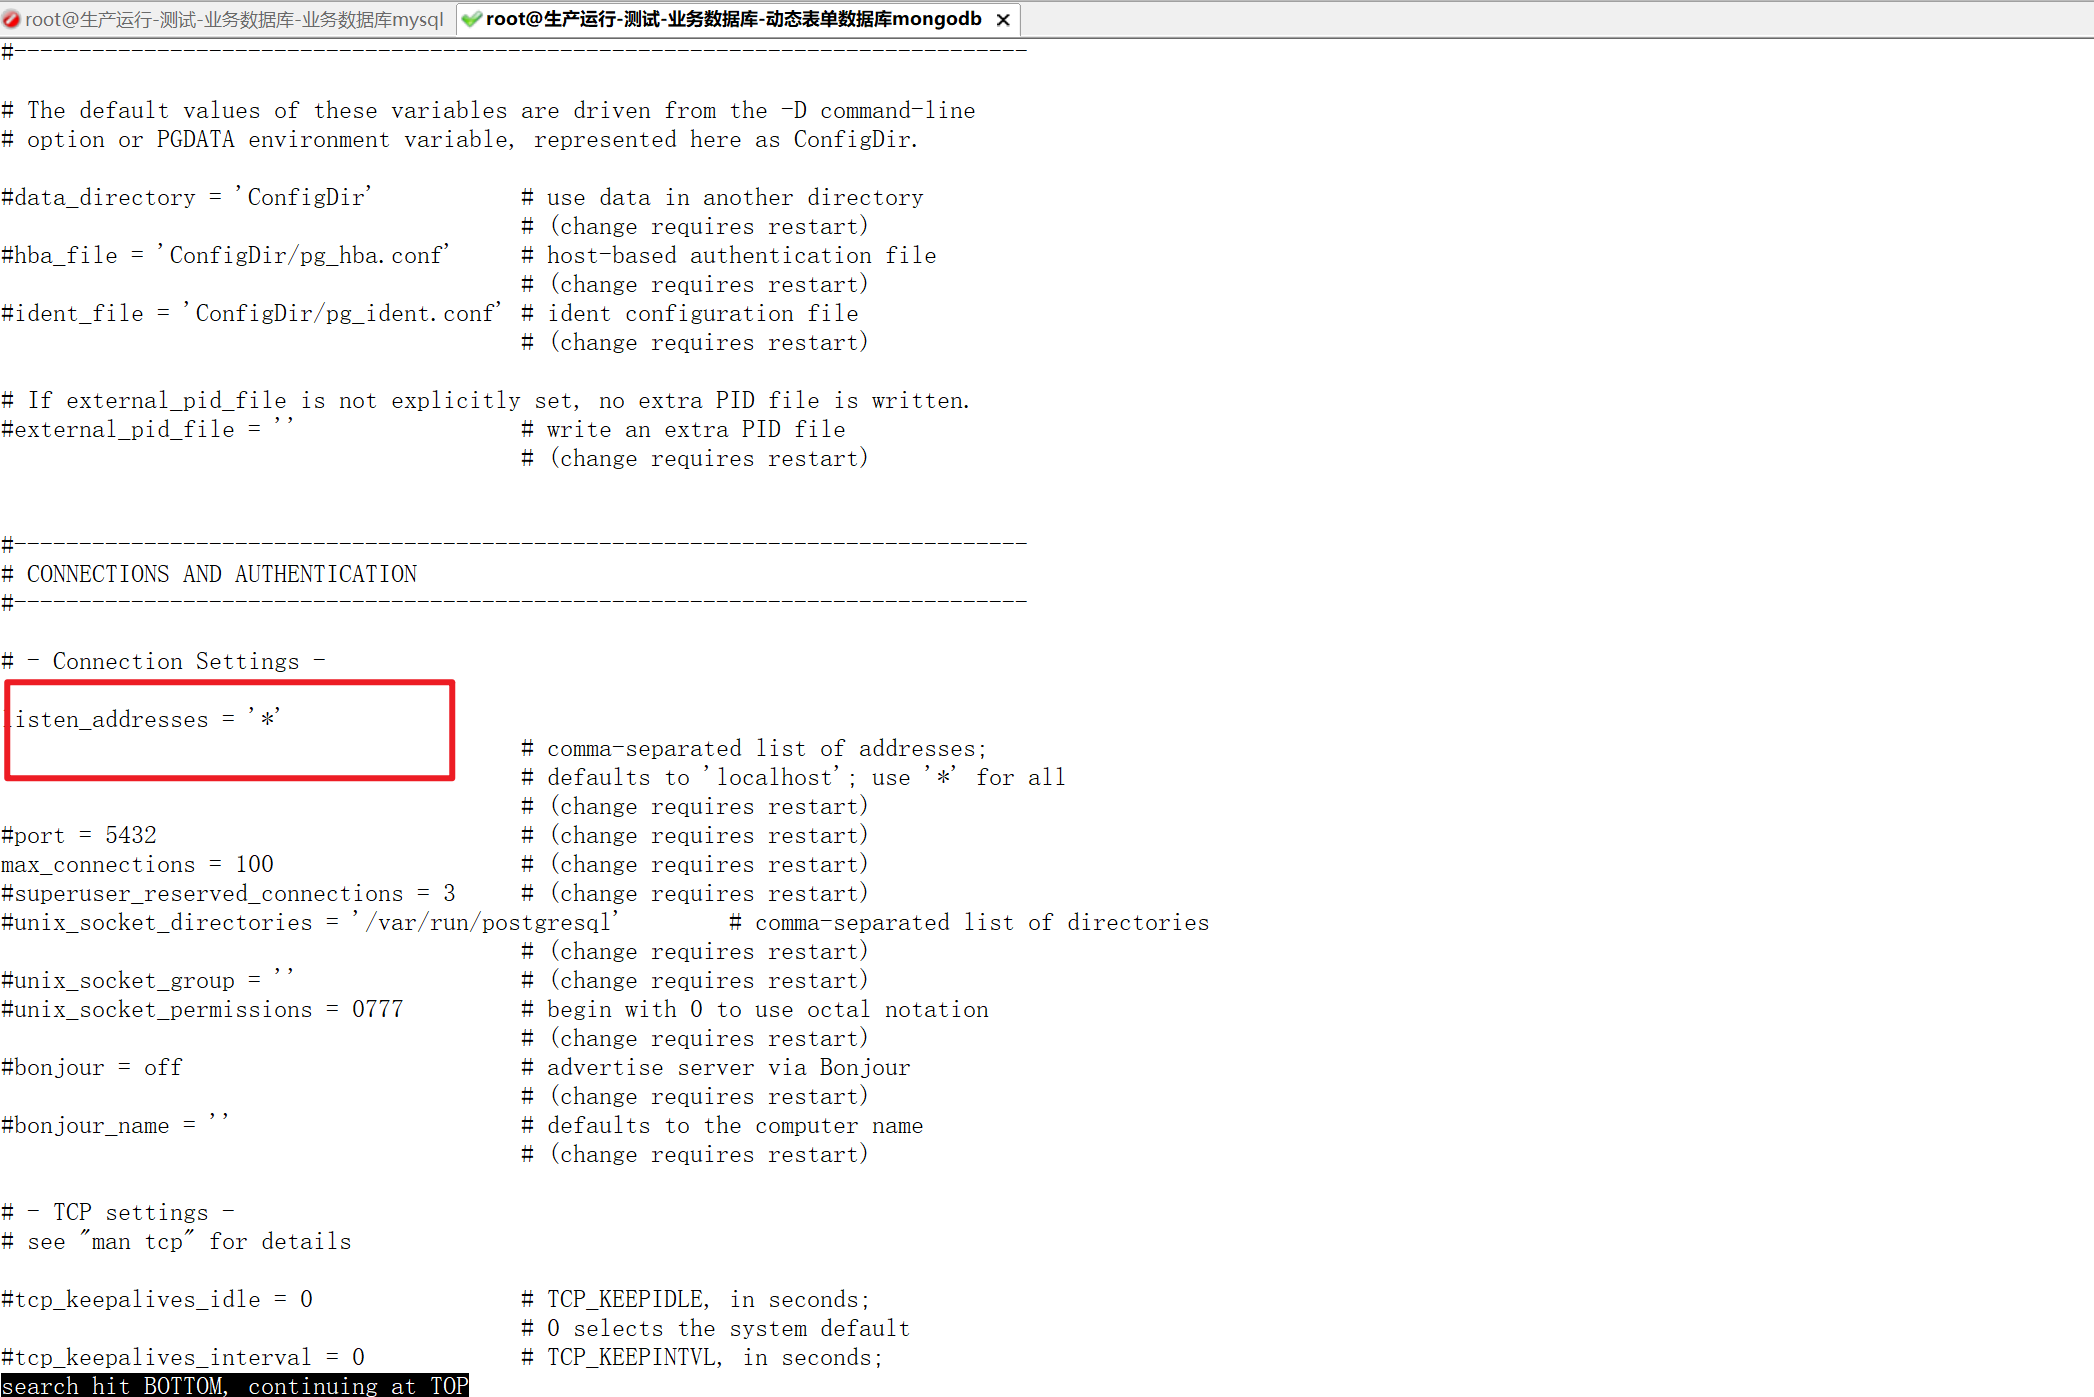Click the green checkmark icon on mongodb tab

point(471,19)
